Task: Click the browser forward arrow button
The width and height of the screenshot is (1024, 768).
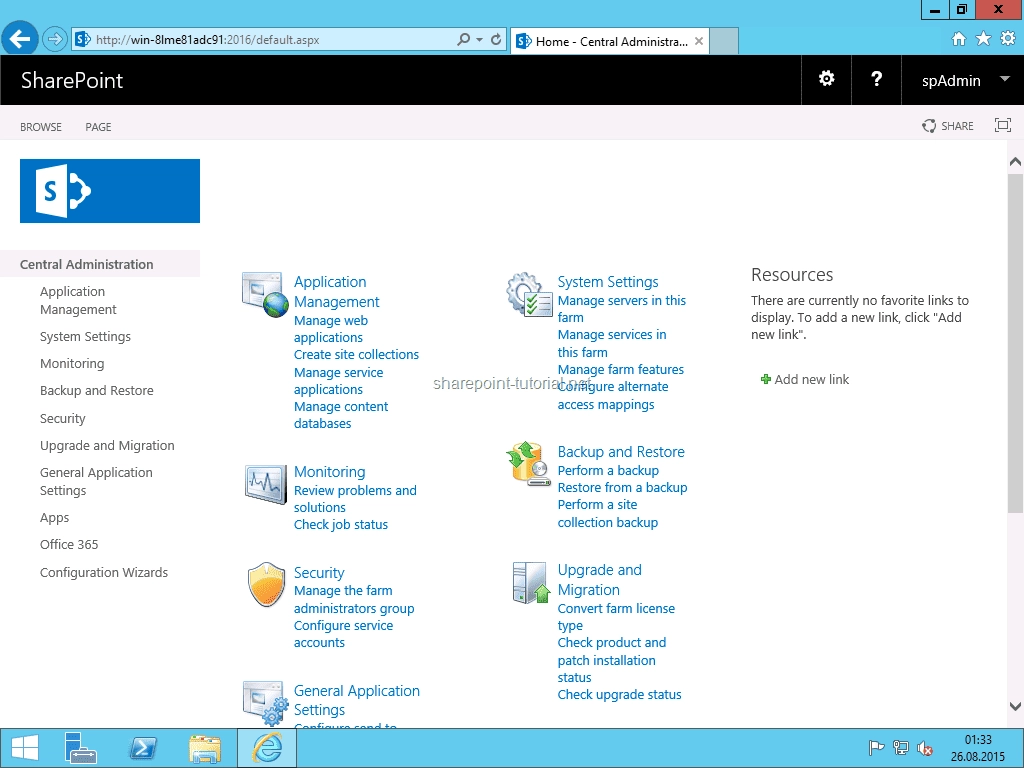Action: [x=54, y=40]
